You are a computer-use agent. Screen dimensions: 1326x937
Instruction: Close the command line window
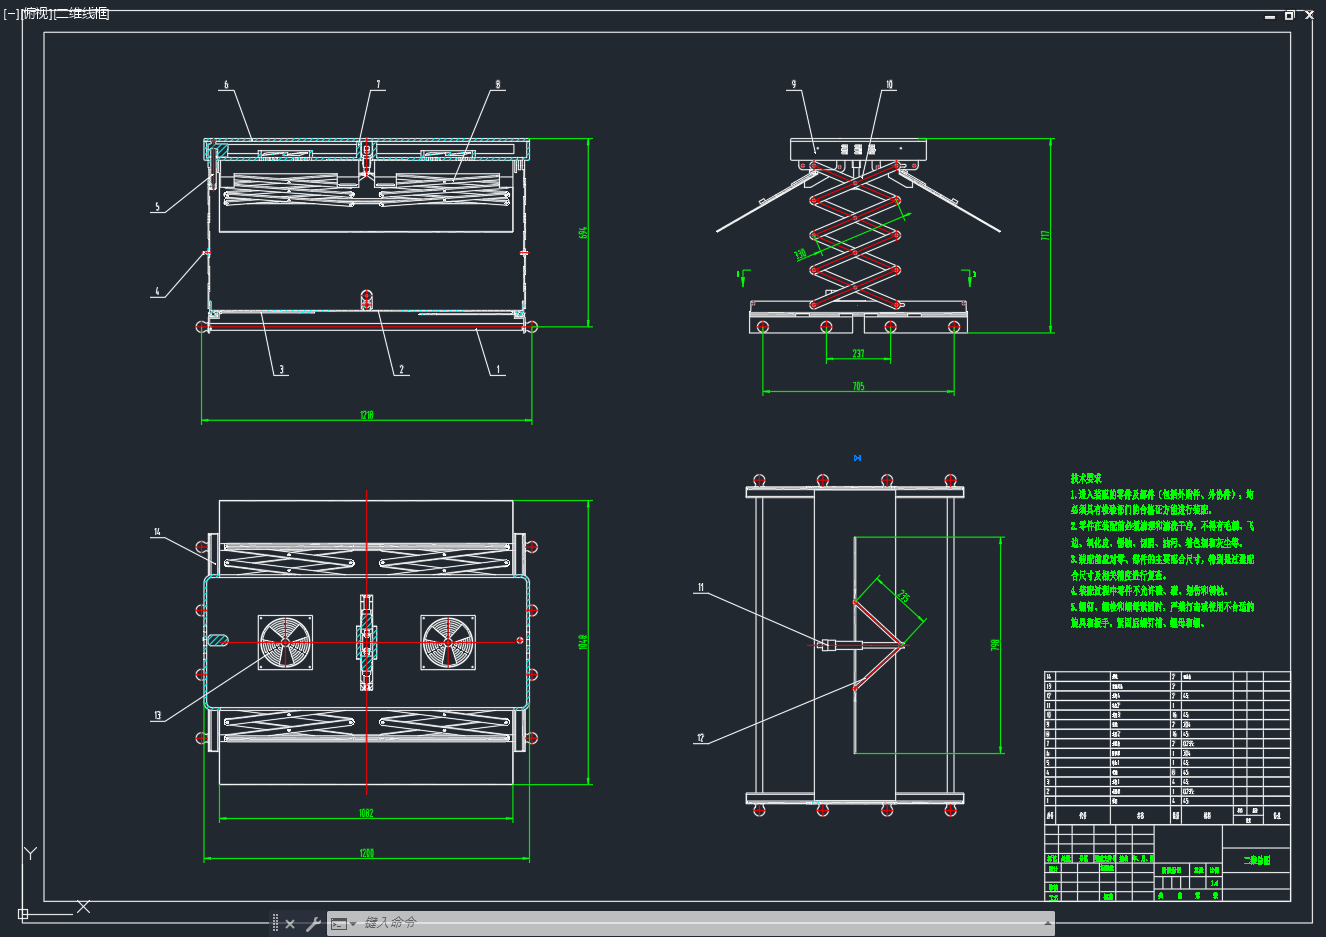290,924
